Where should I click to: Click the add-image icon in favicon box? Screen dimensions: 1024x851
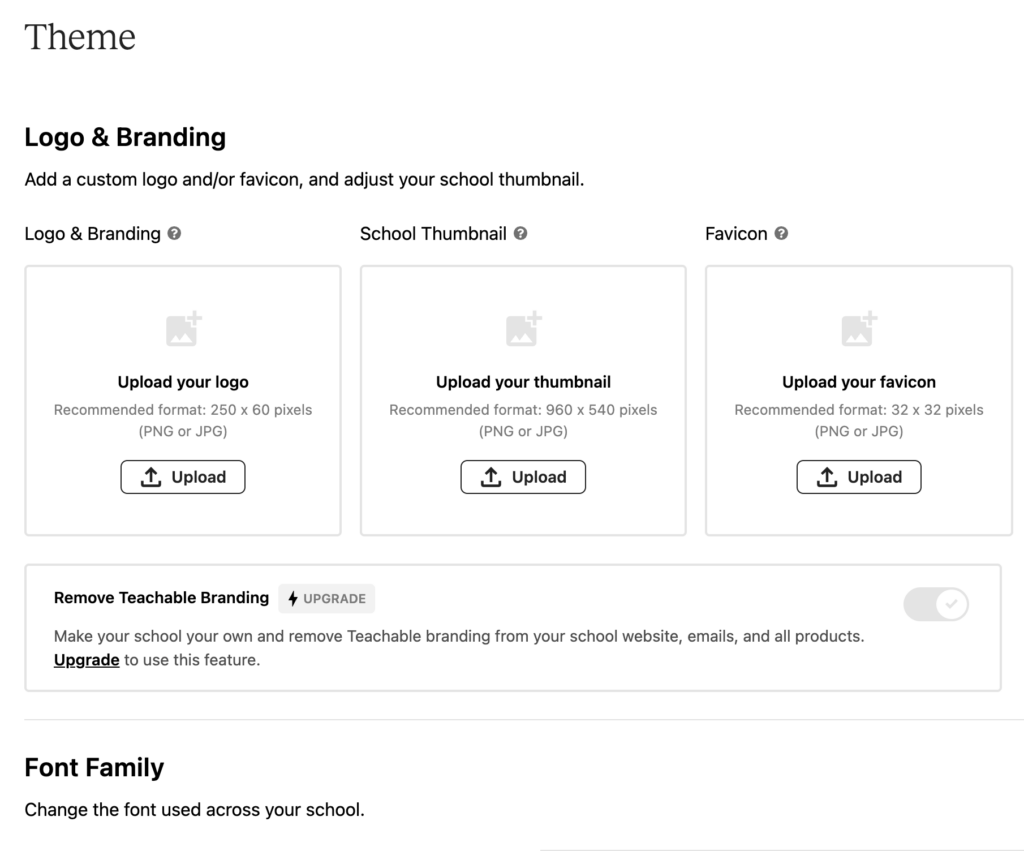(859, 329)
